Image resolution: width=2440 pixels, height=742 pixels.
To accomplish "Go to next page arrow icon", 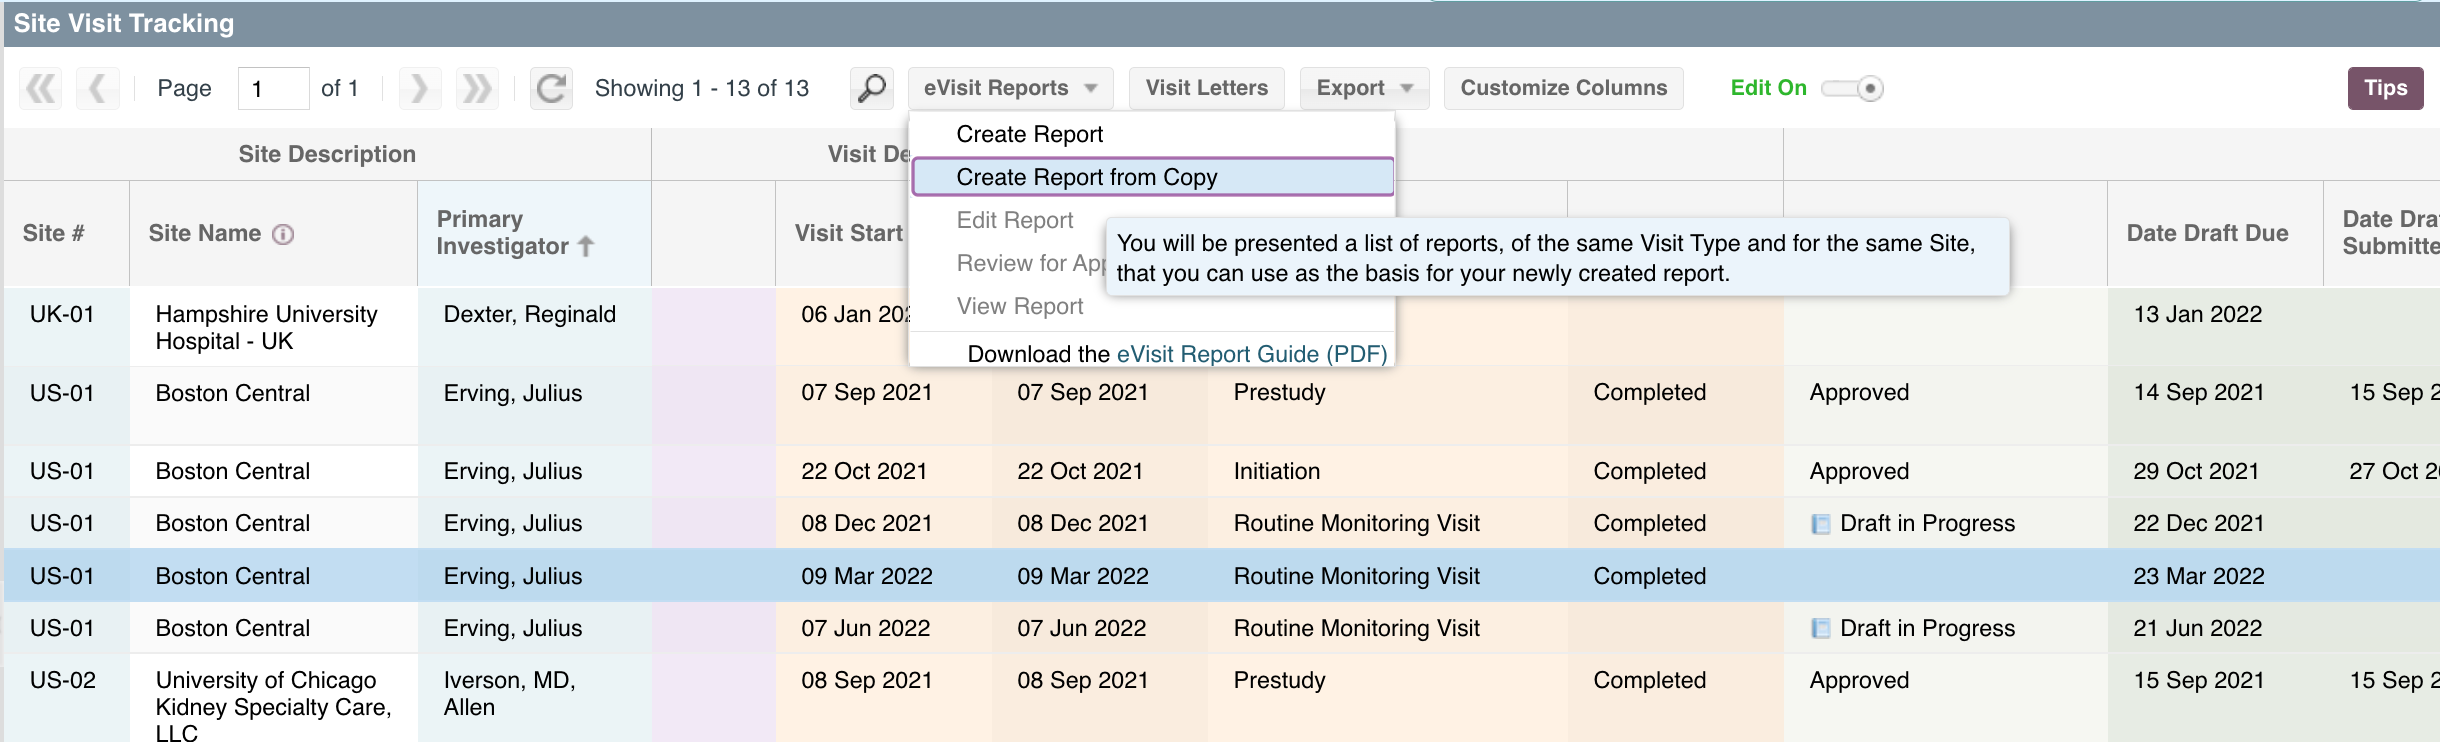I will (x=419, y=89).
